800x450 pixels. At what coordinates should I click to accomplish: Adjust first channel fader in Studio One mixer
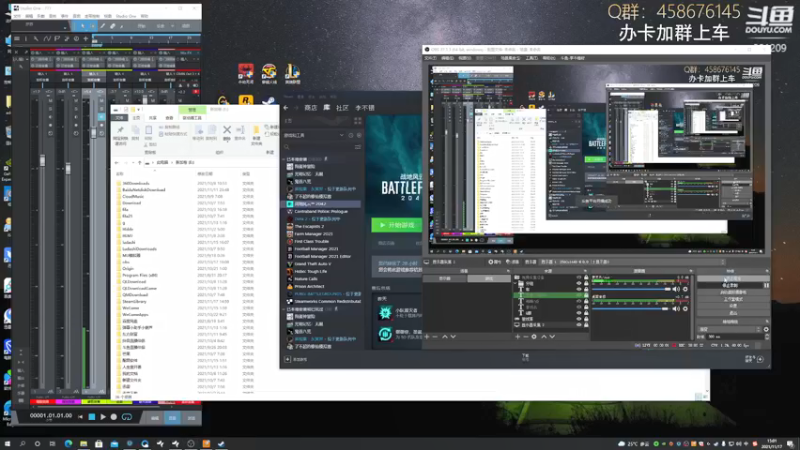click(42, 161)
